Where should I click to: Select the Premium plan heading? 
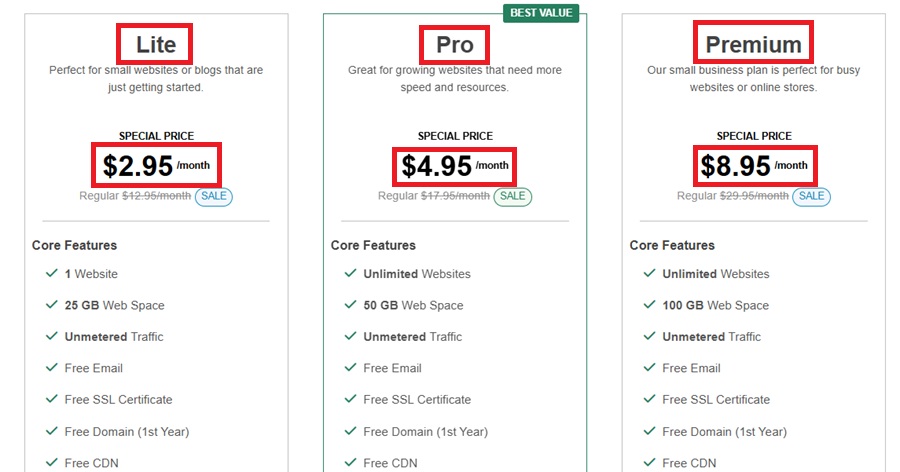click(x=753, y=45)
